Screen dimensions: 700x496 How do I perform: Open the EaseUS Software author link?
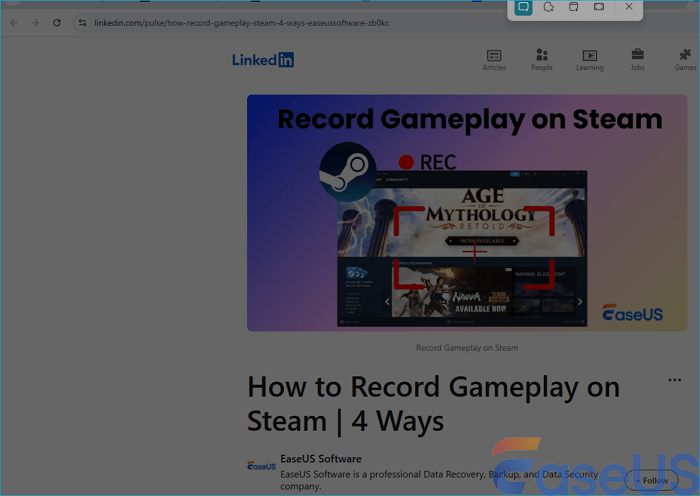point(320,458)
